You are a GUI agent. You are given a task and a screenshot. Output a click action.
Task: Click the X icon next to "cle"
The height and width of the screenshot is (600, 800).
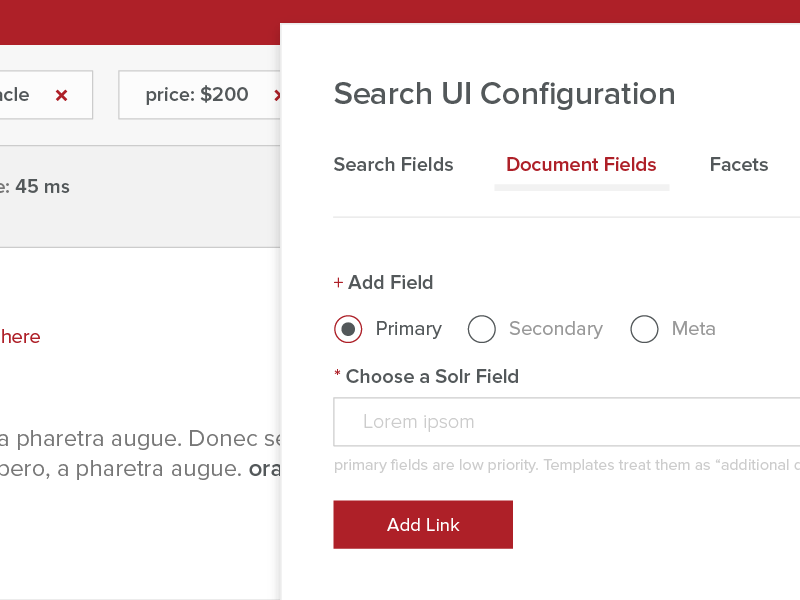click(x=60, y=95)
